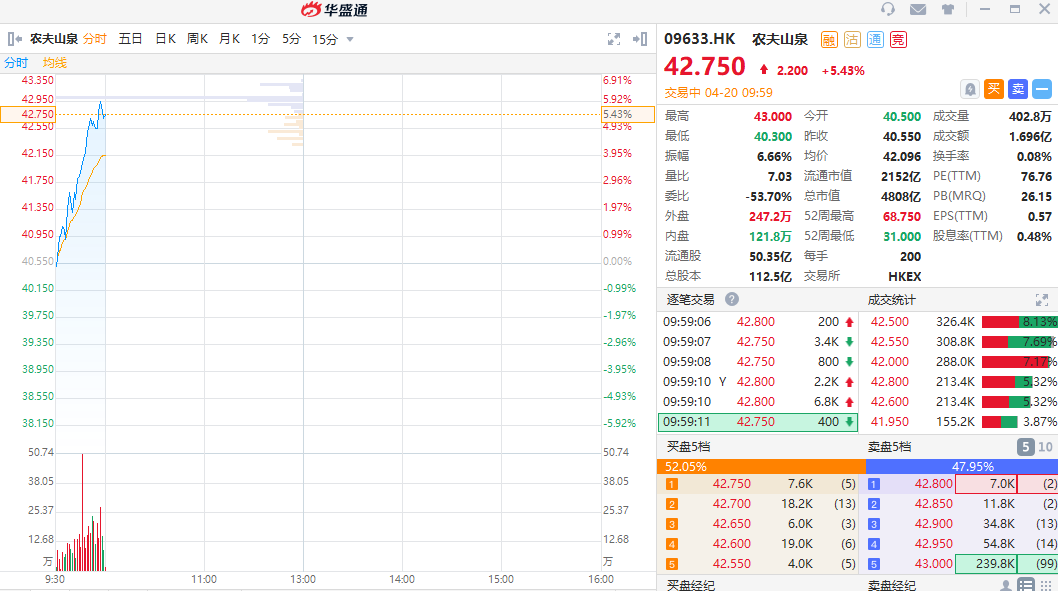The width and height of the screenshot is (1058, 591).
Task: Open help for 逐笔交易
Action: click(x=731, y=299)
